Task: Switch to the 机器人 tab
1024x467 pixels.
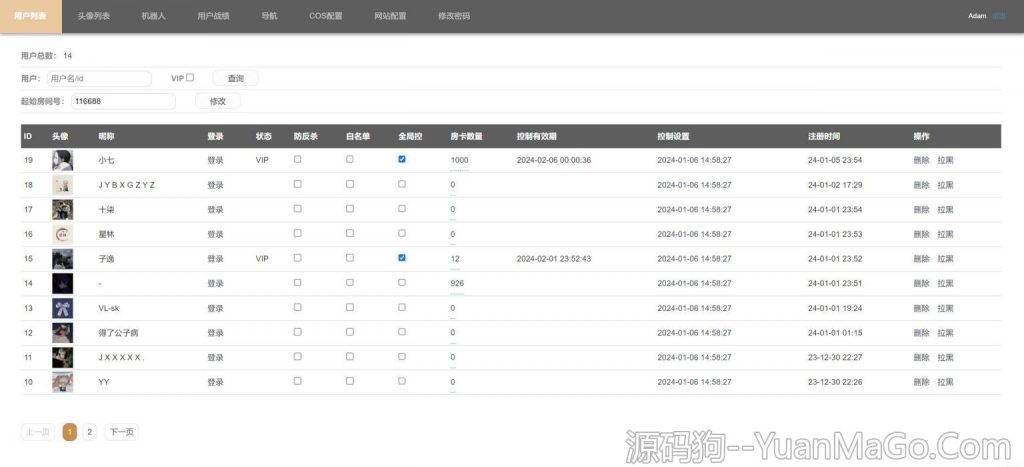Action: pos(153,16)
